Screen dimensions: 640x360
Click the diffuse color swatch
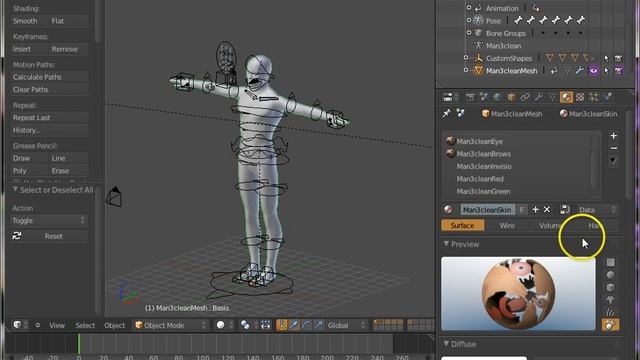[x=484, y=358]
